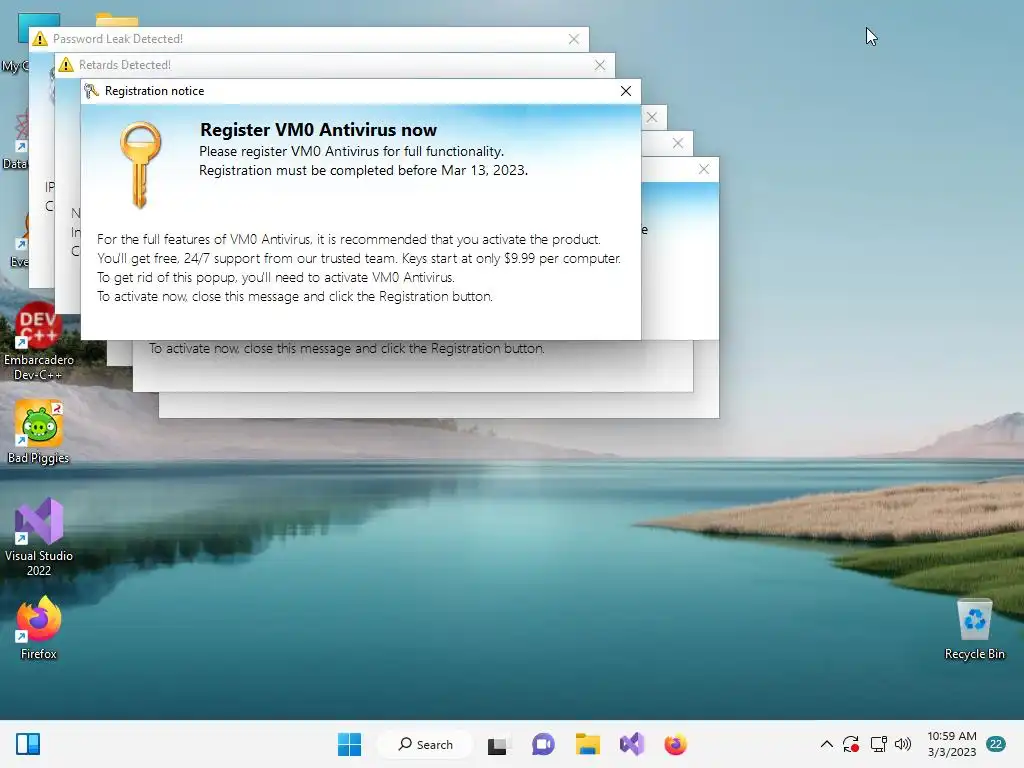The width and height of the screenshot is (1024, 768).
Task: Open network settings tray icon
Action: [878, 744]
